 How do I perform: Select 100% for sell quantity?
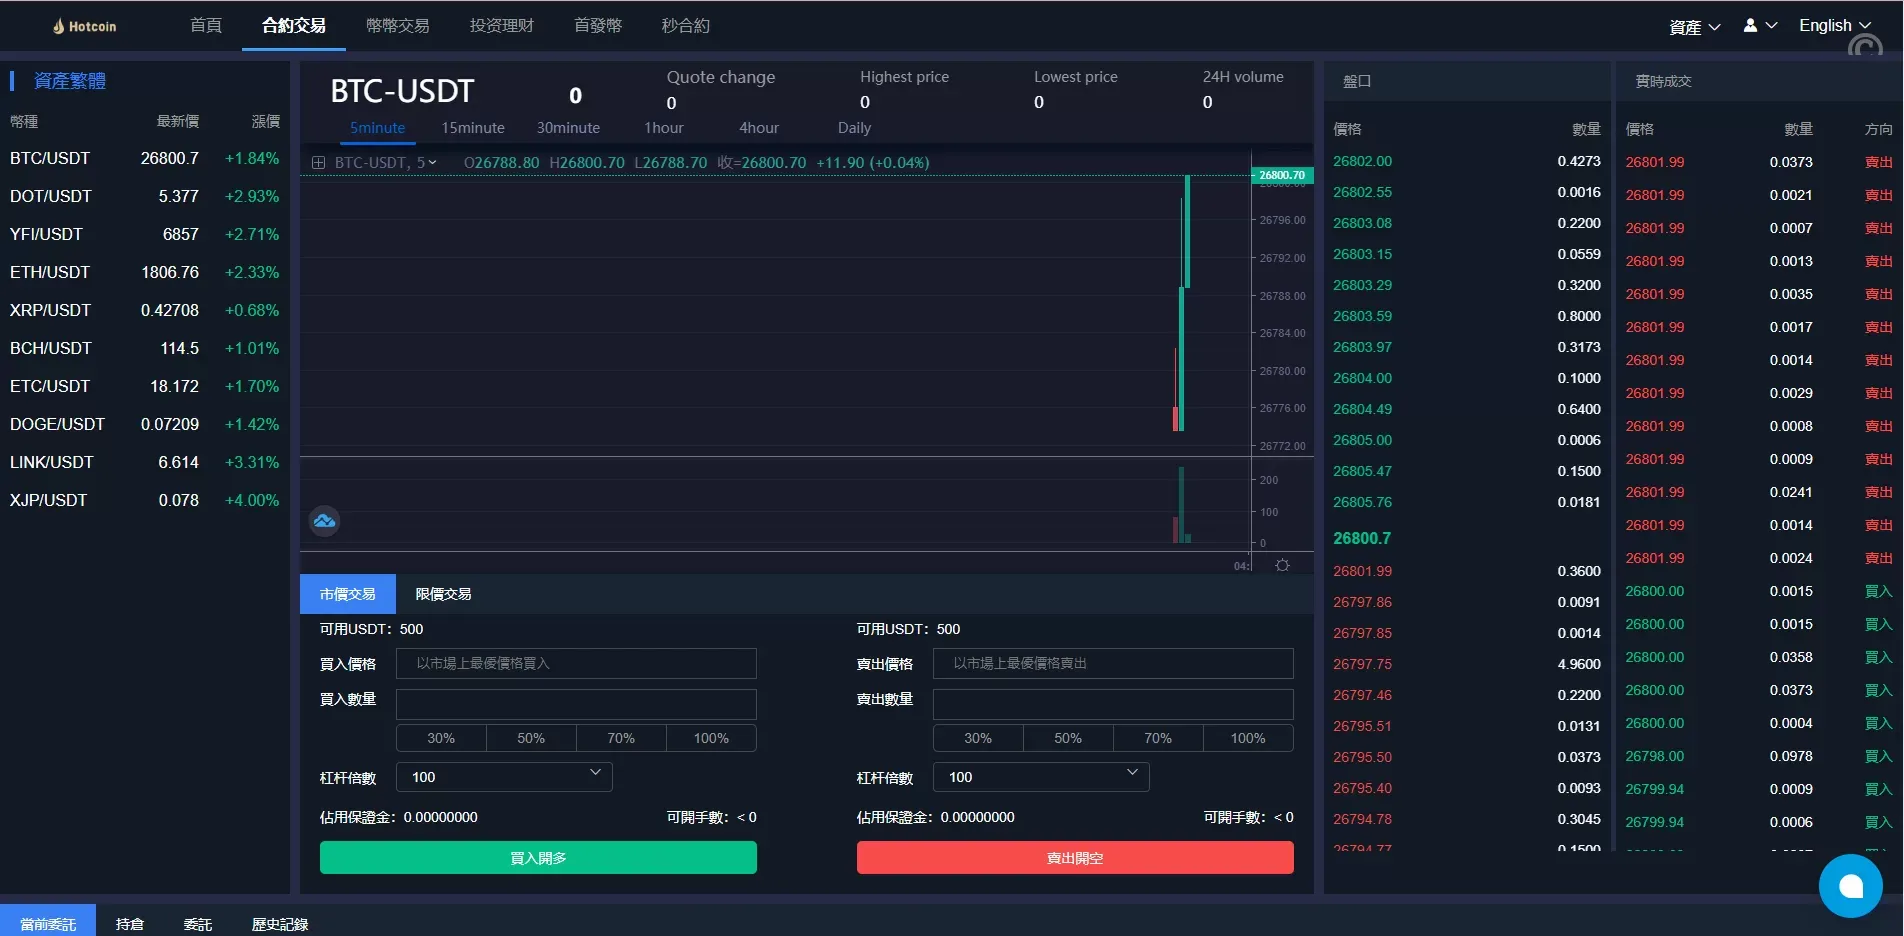pos(1247,738)
